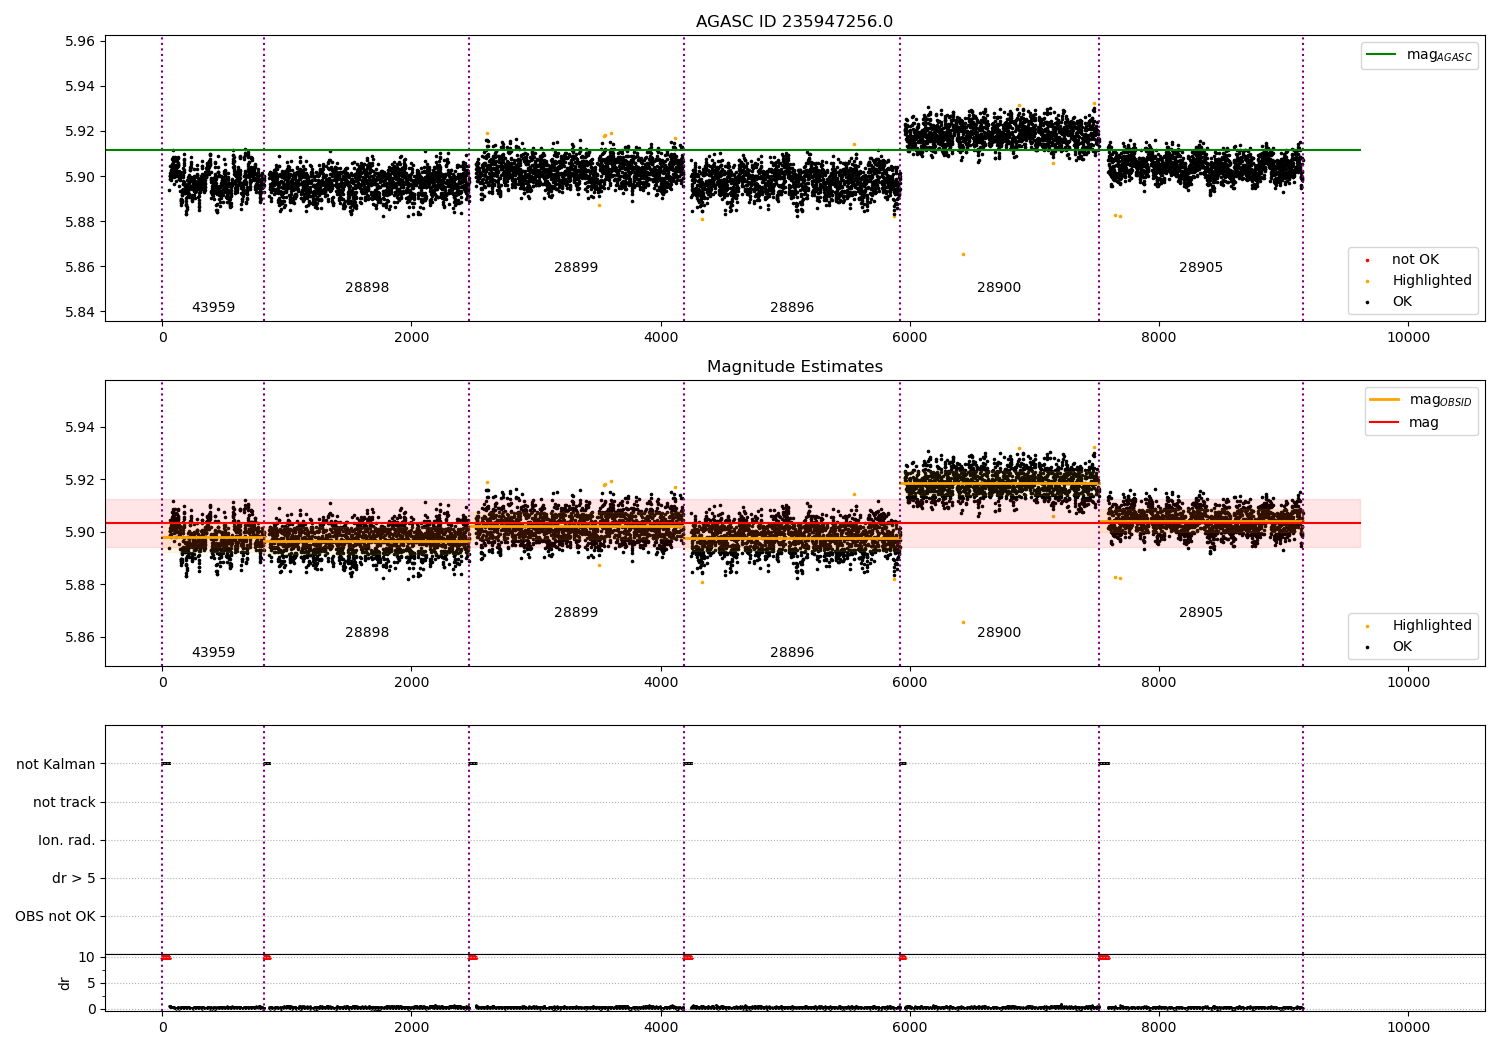Click the 'Ion. rad.' row label
Viewport: 1500px width, 1050px height.
67,841
